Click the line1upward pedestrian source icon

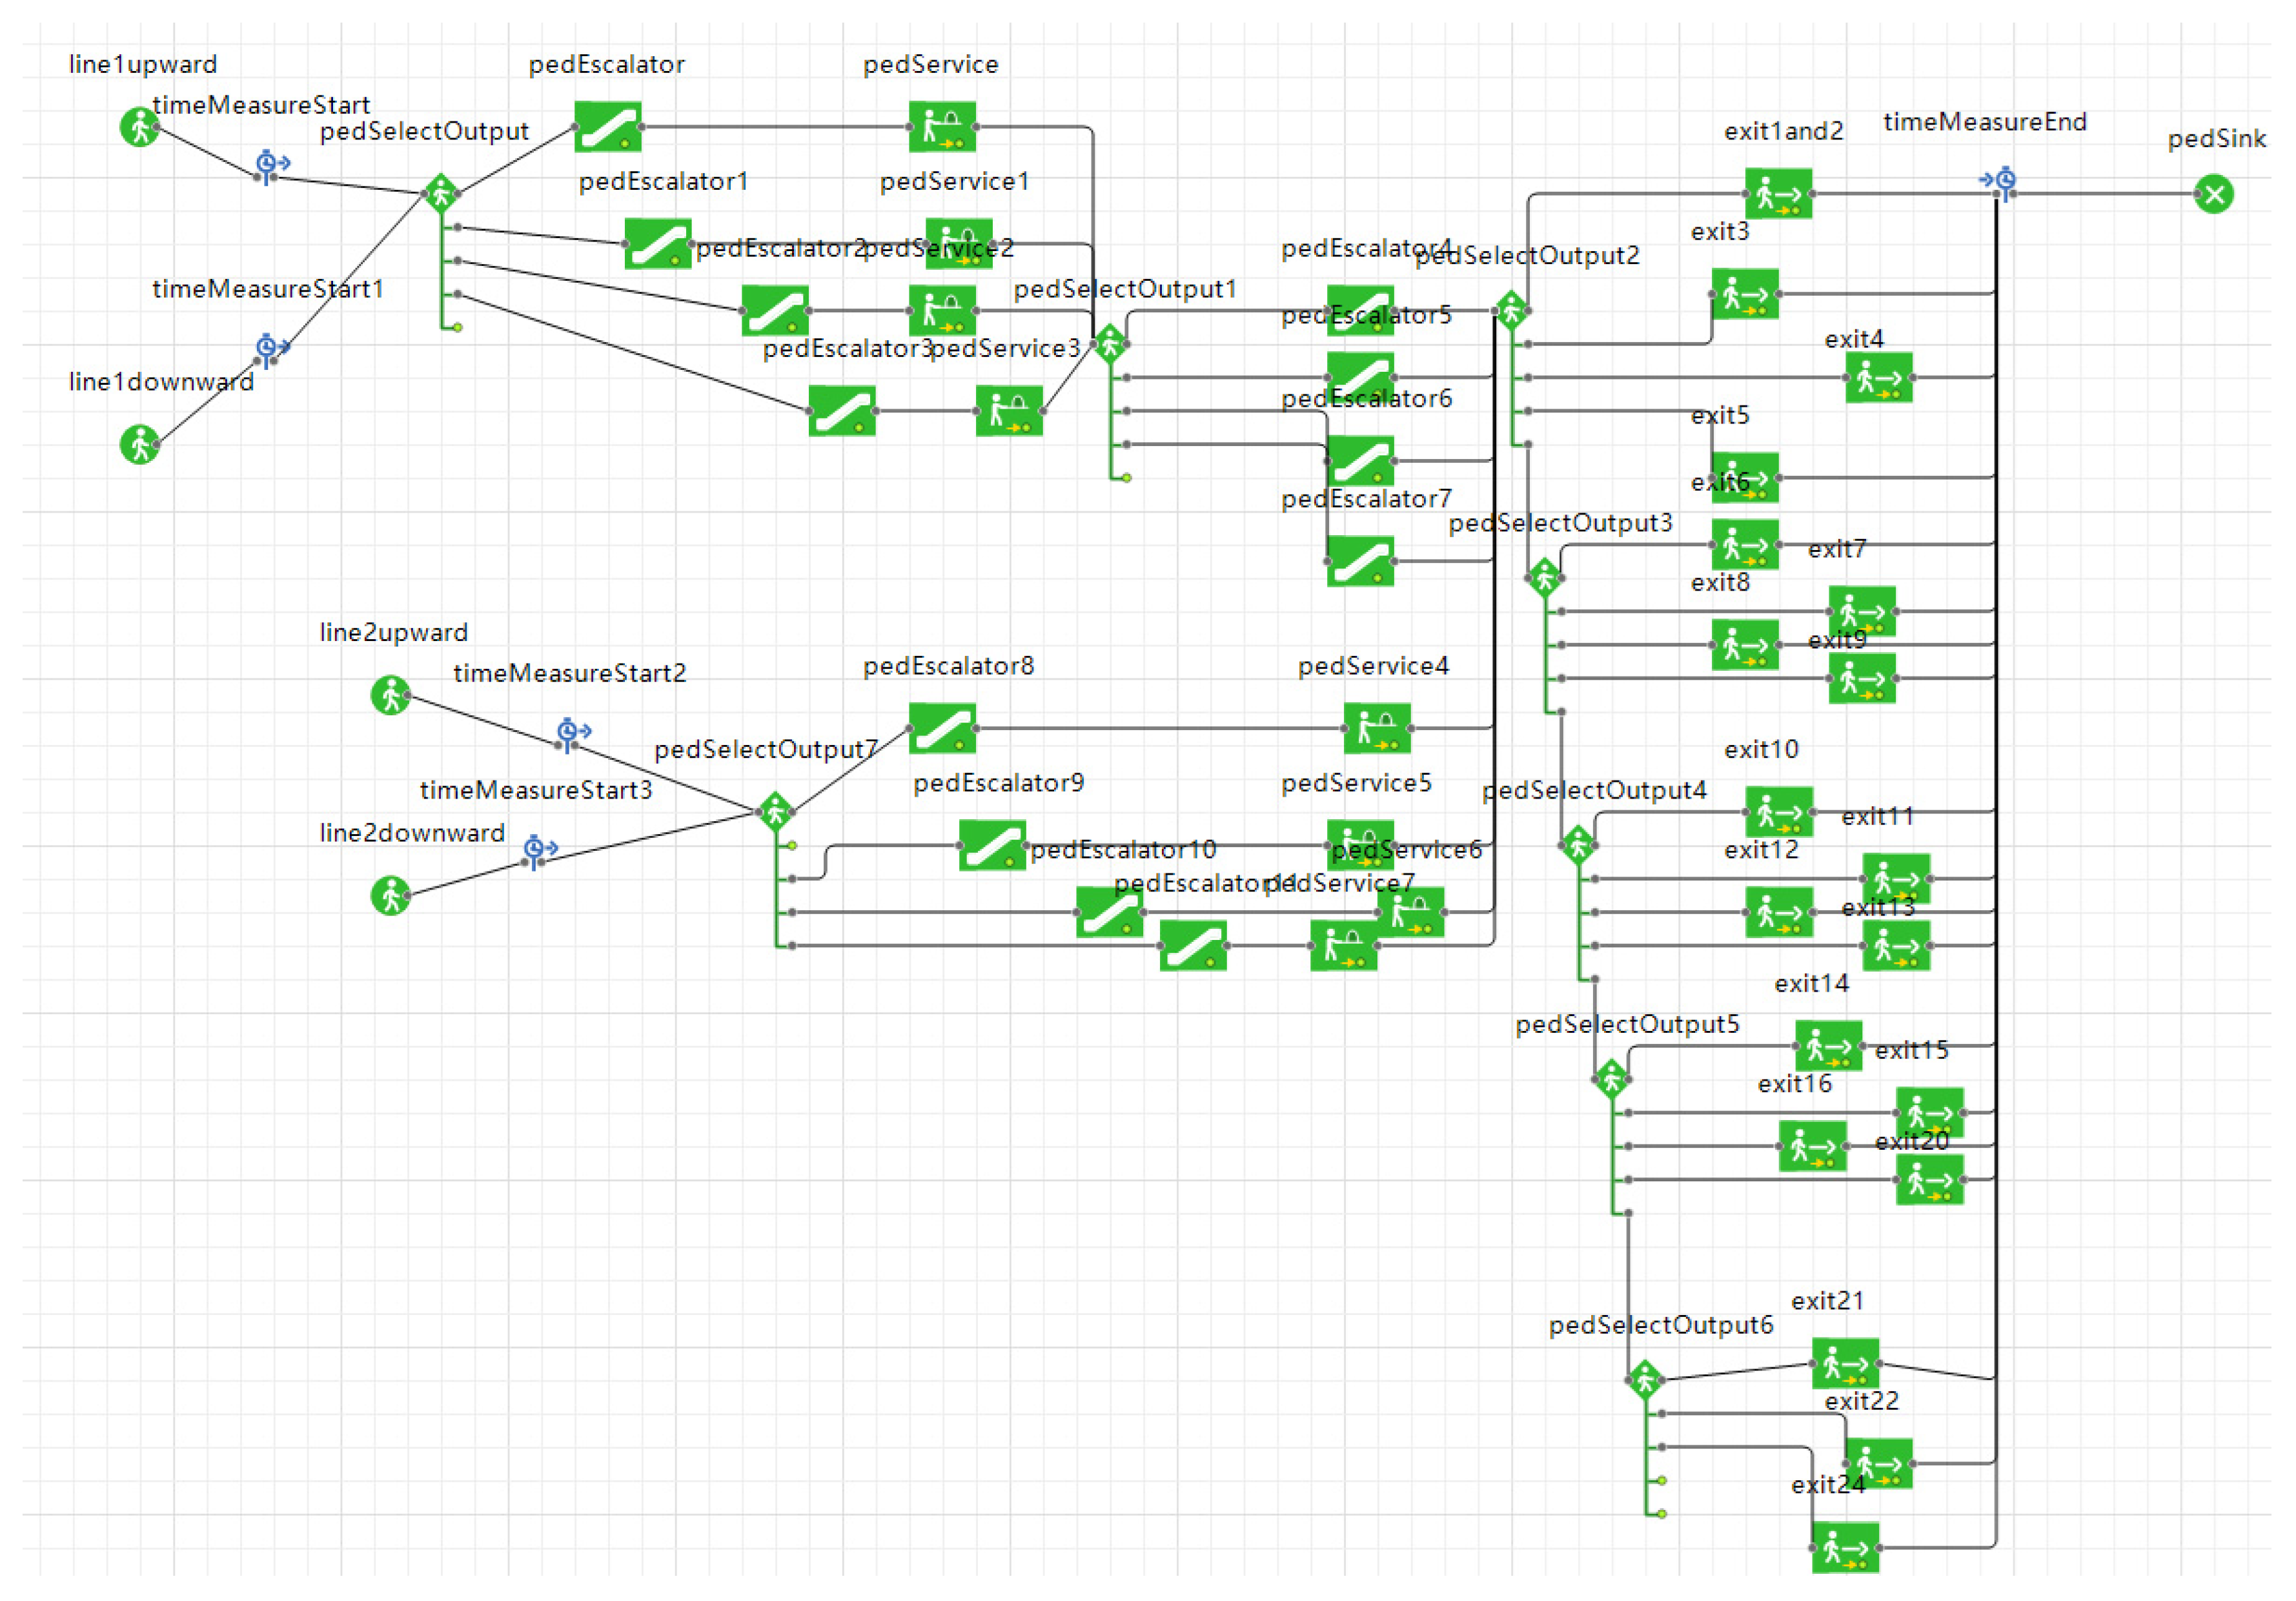140,127
